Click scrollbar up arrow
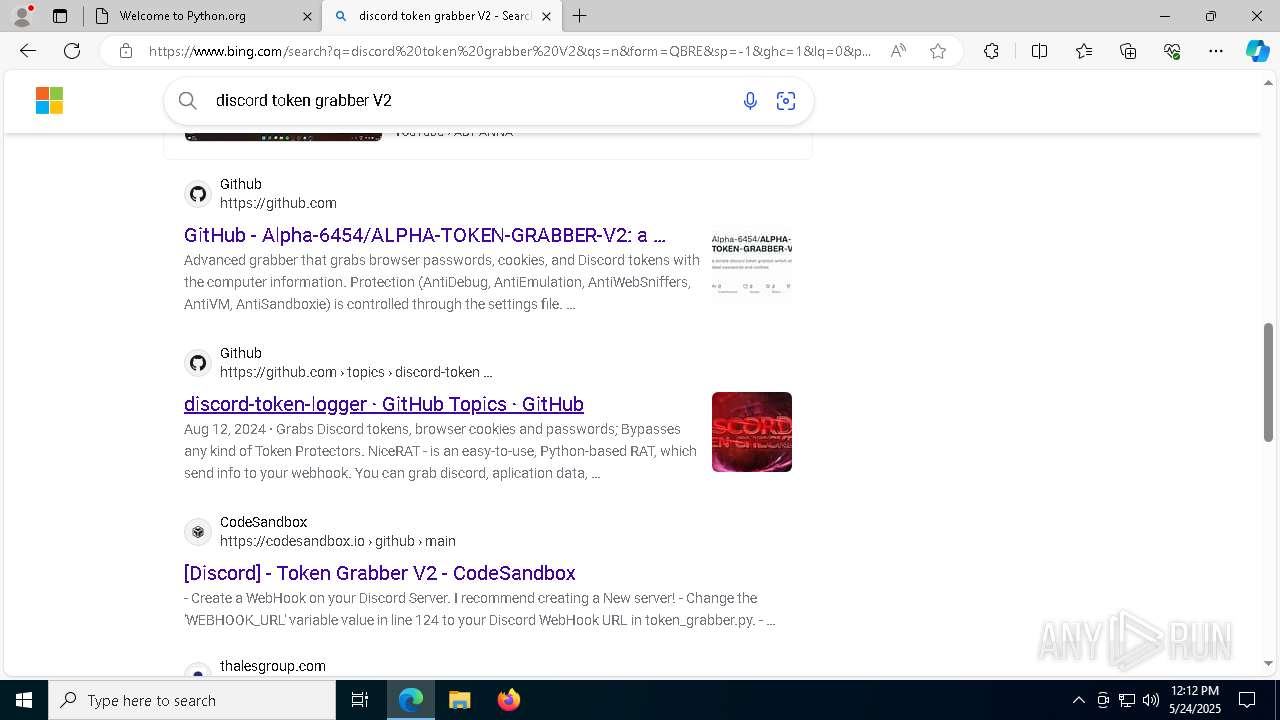The image size is (1280, 720). (1268, 84)
